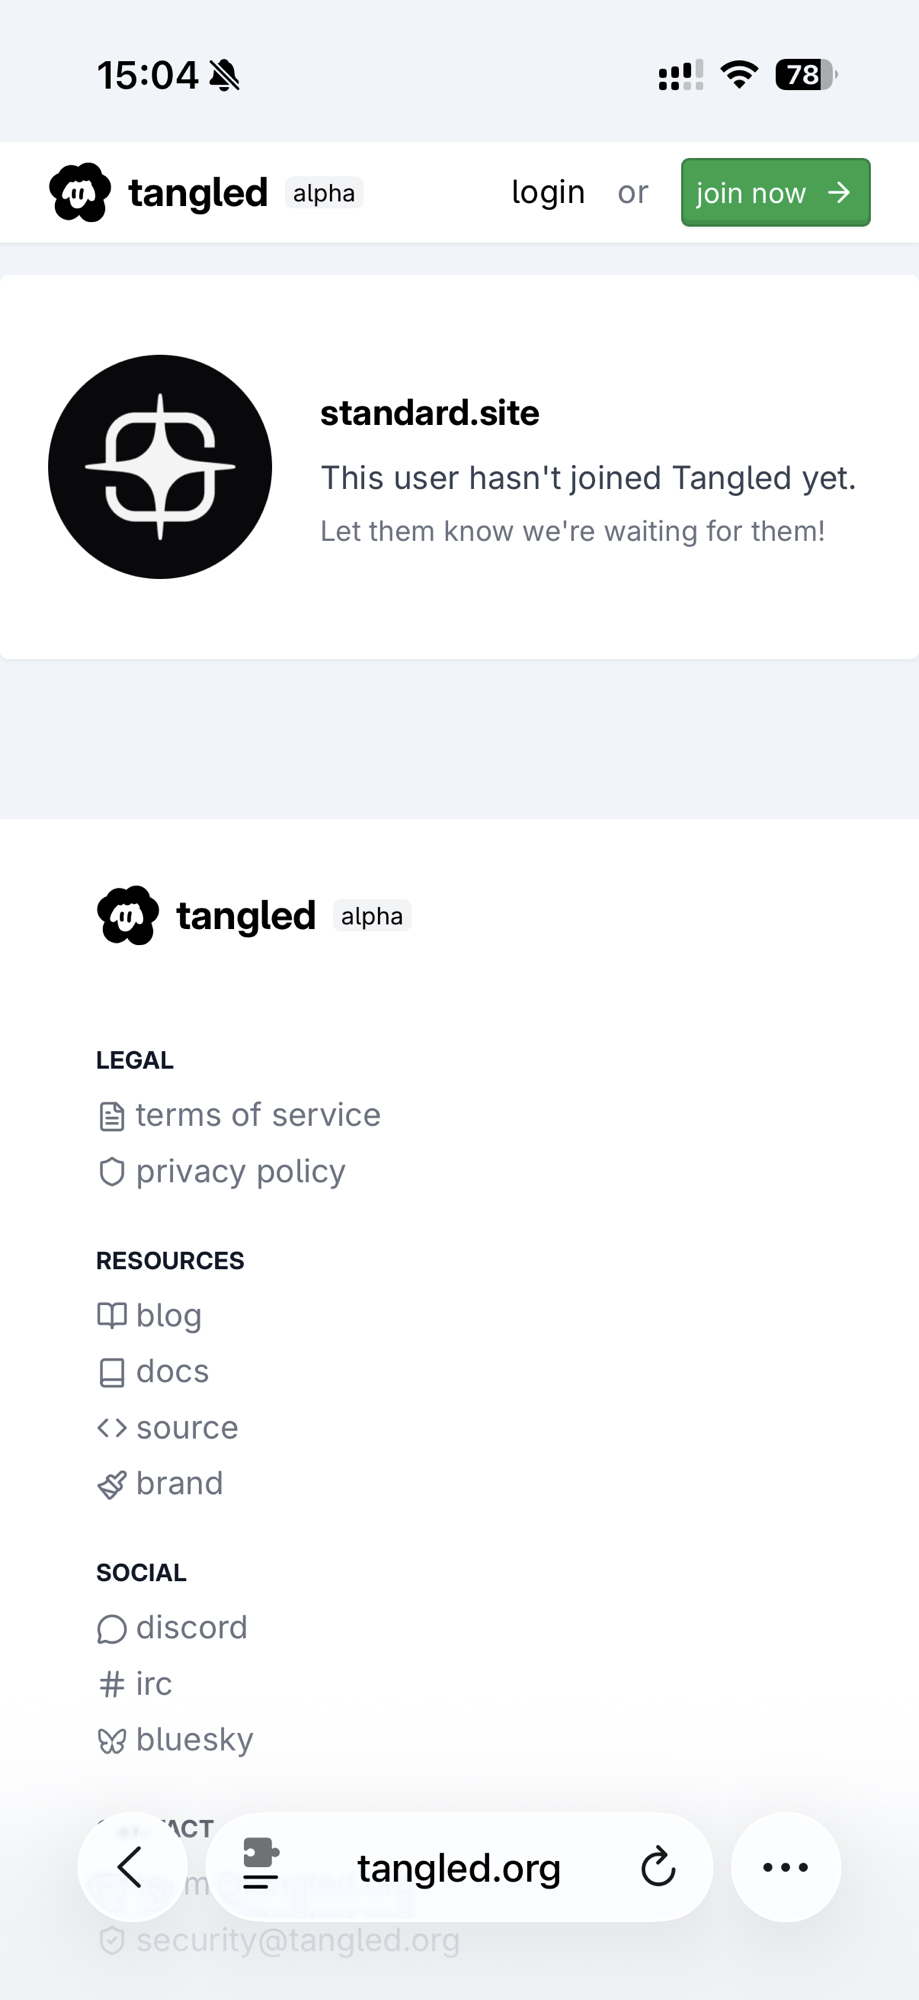Open the brand resources link

coord(180,1483)
